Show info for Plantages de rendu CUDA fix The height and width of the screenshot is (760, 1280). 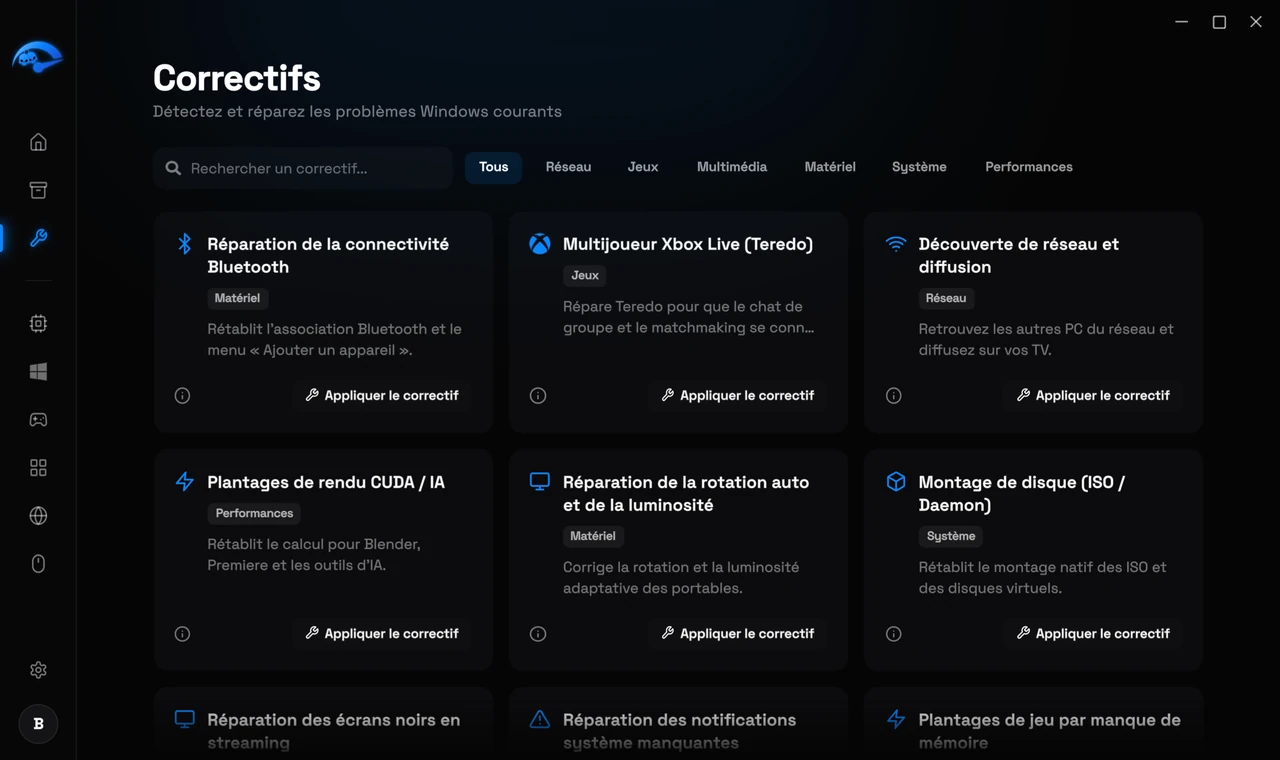[182, 634]
